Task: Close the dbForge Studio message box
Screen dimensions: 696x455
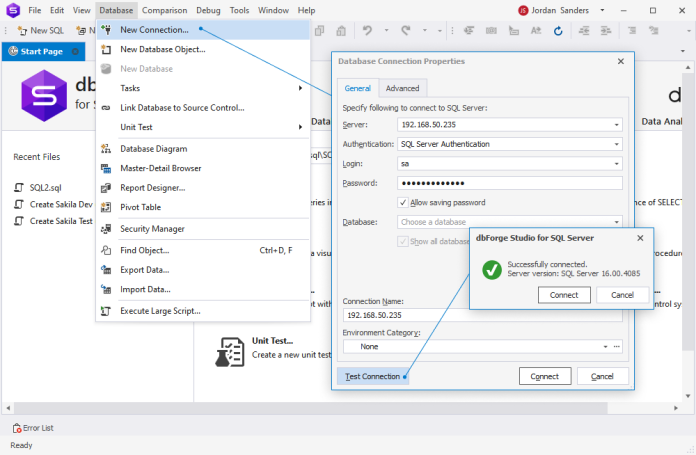Action: pos(640,238)
